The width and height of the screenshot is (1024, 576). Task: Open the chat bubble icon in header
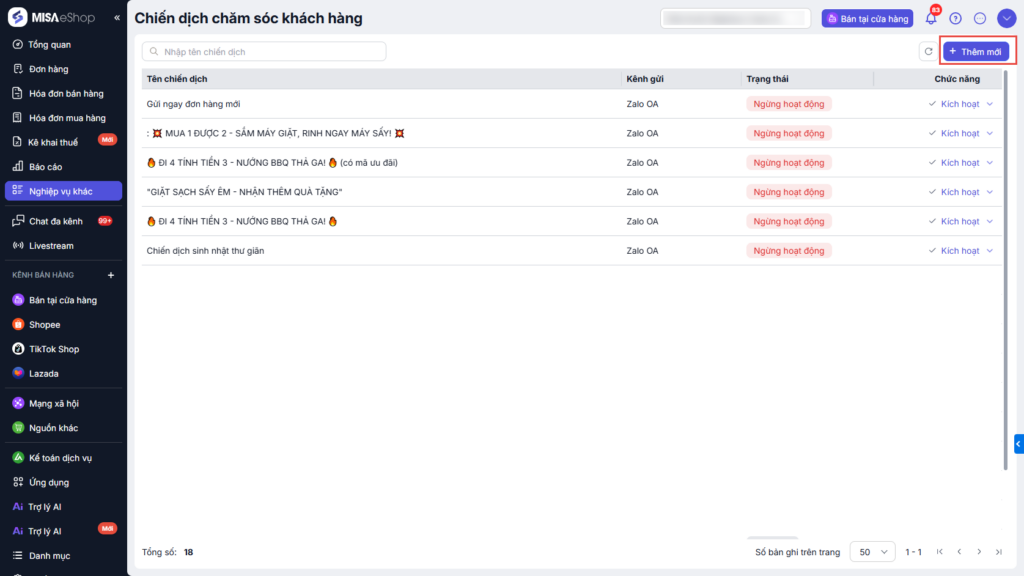(980, 18)
